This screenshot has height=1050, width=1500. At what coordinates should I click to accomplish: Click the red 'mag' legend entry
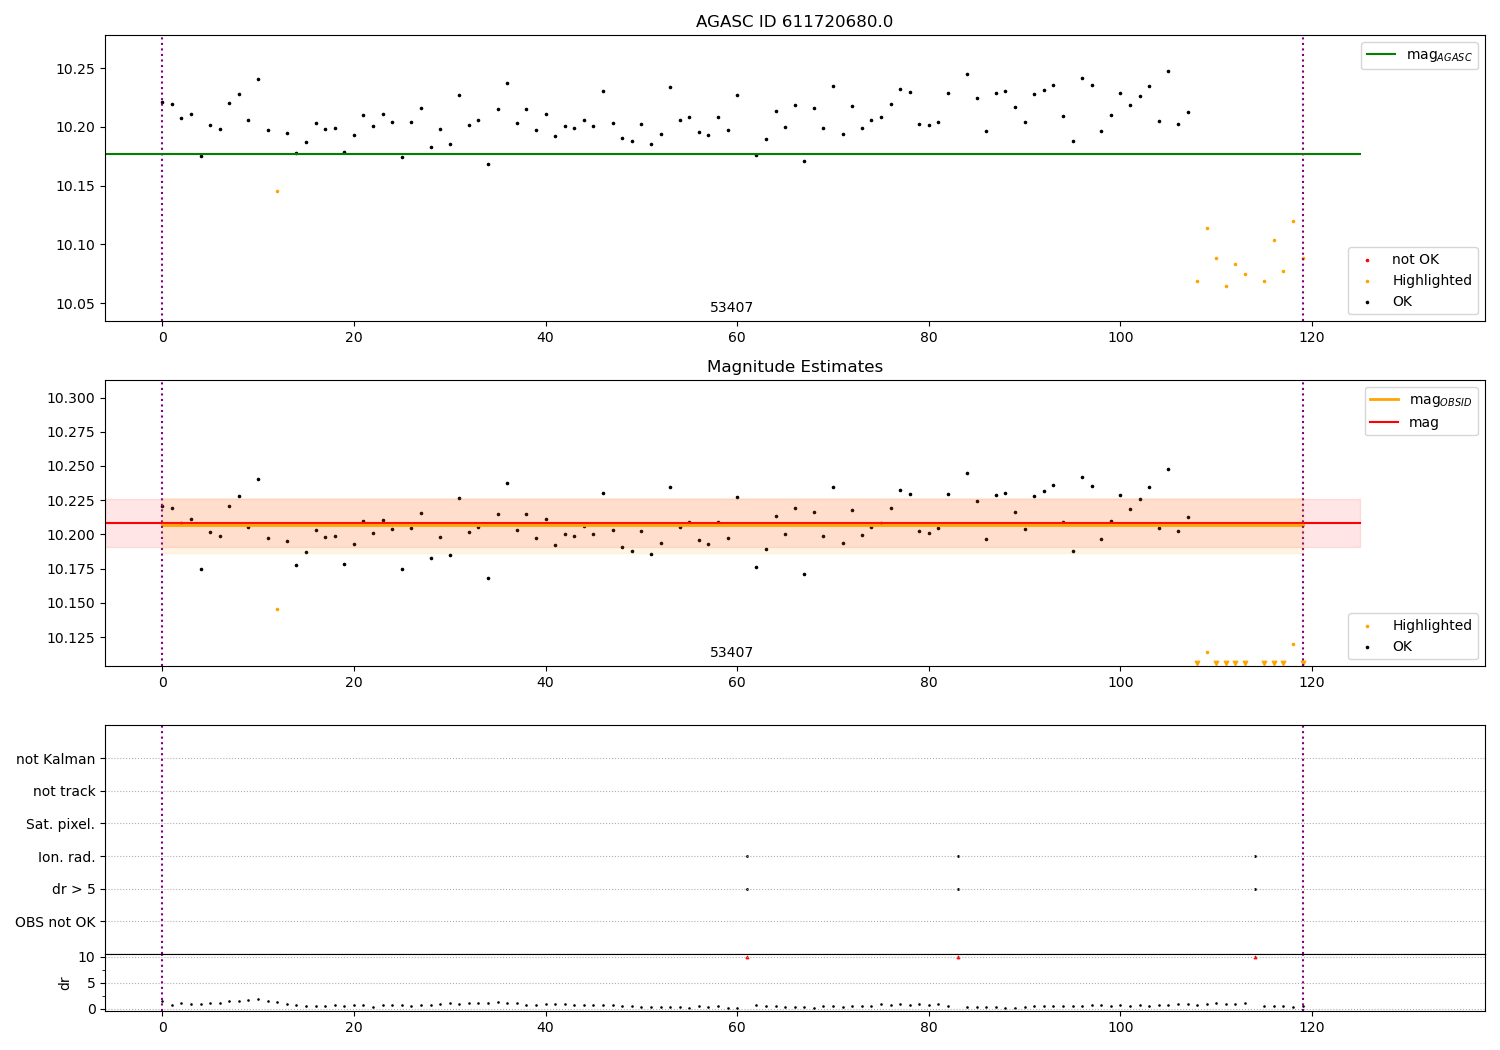pos(1405,422)
